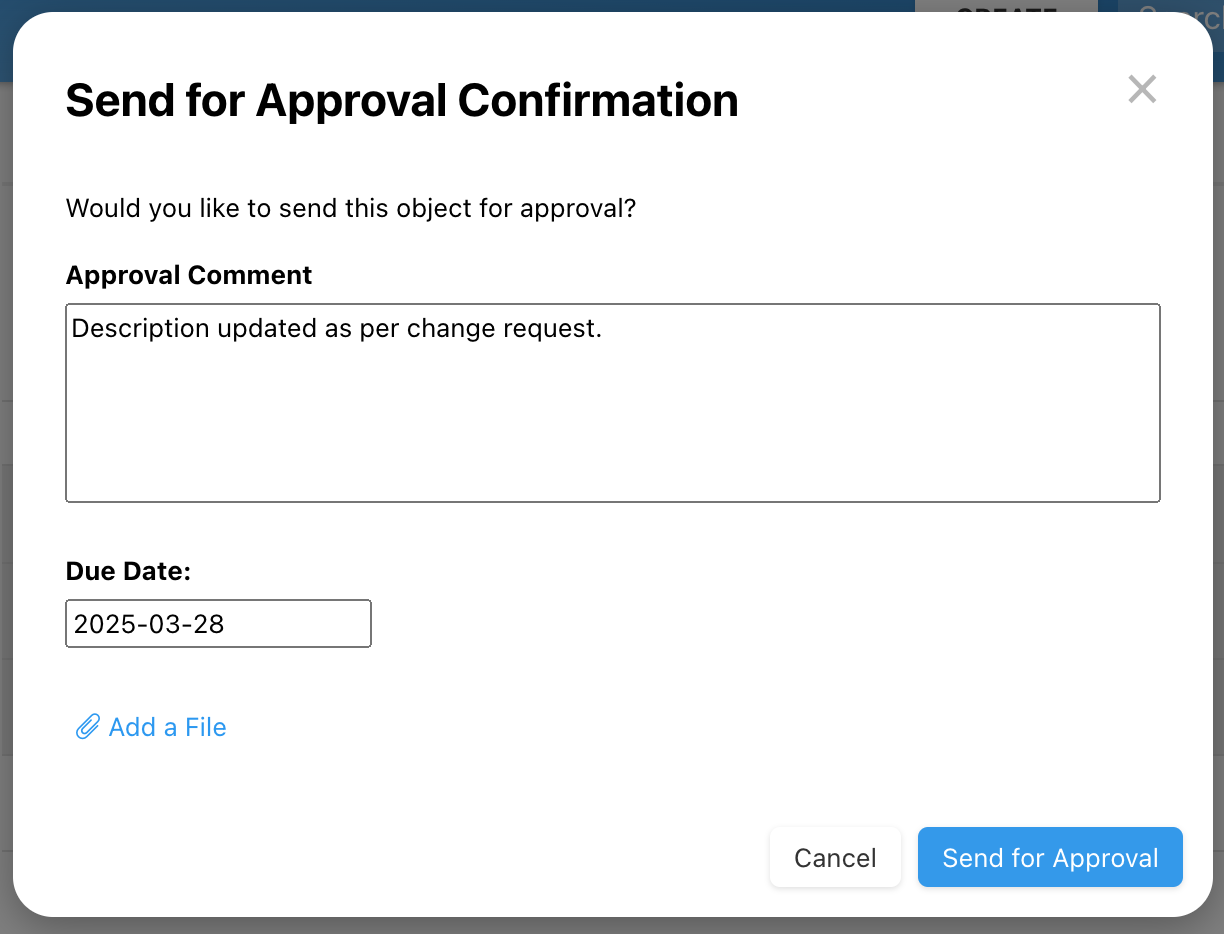Click into the Due Date field
Image resolution: width=1224 pixels, height=934 pixels.
218,624
